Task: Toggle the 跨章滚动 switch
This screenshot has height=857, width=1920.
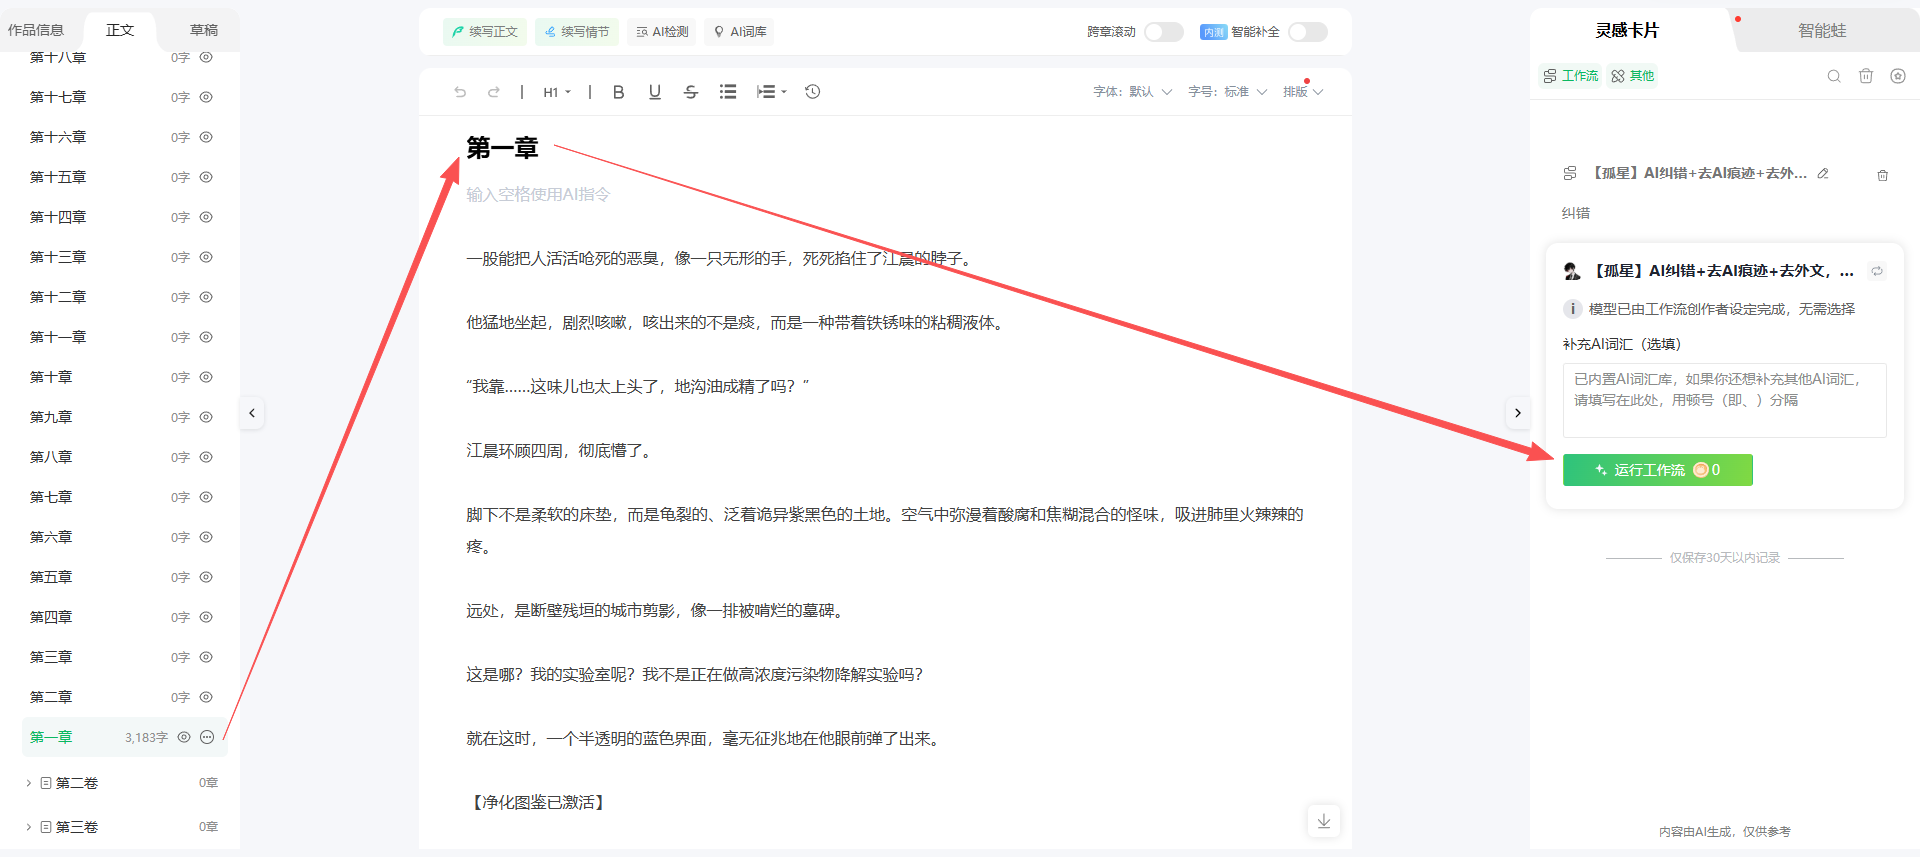Action: tap(1164, 32)
